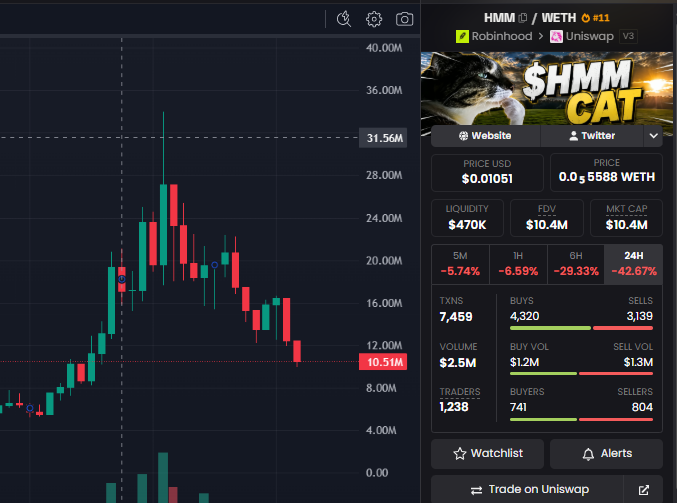Click the Uniswap DEX logo icon
The image size is (677, 503).
coord(556,36)
